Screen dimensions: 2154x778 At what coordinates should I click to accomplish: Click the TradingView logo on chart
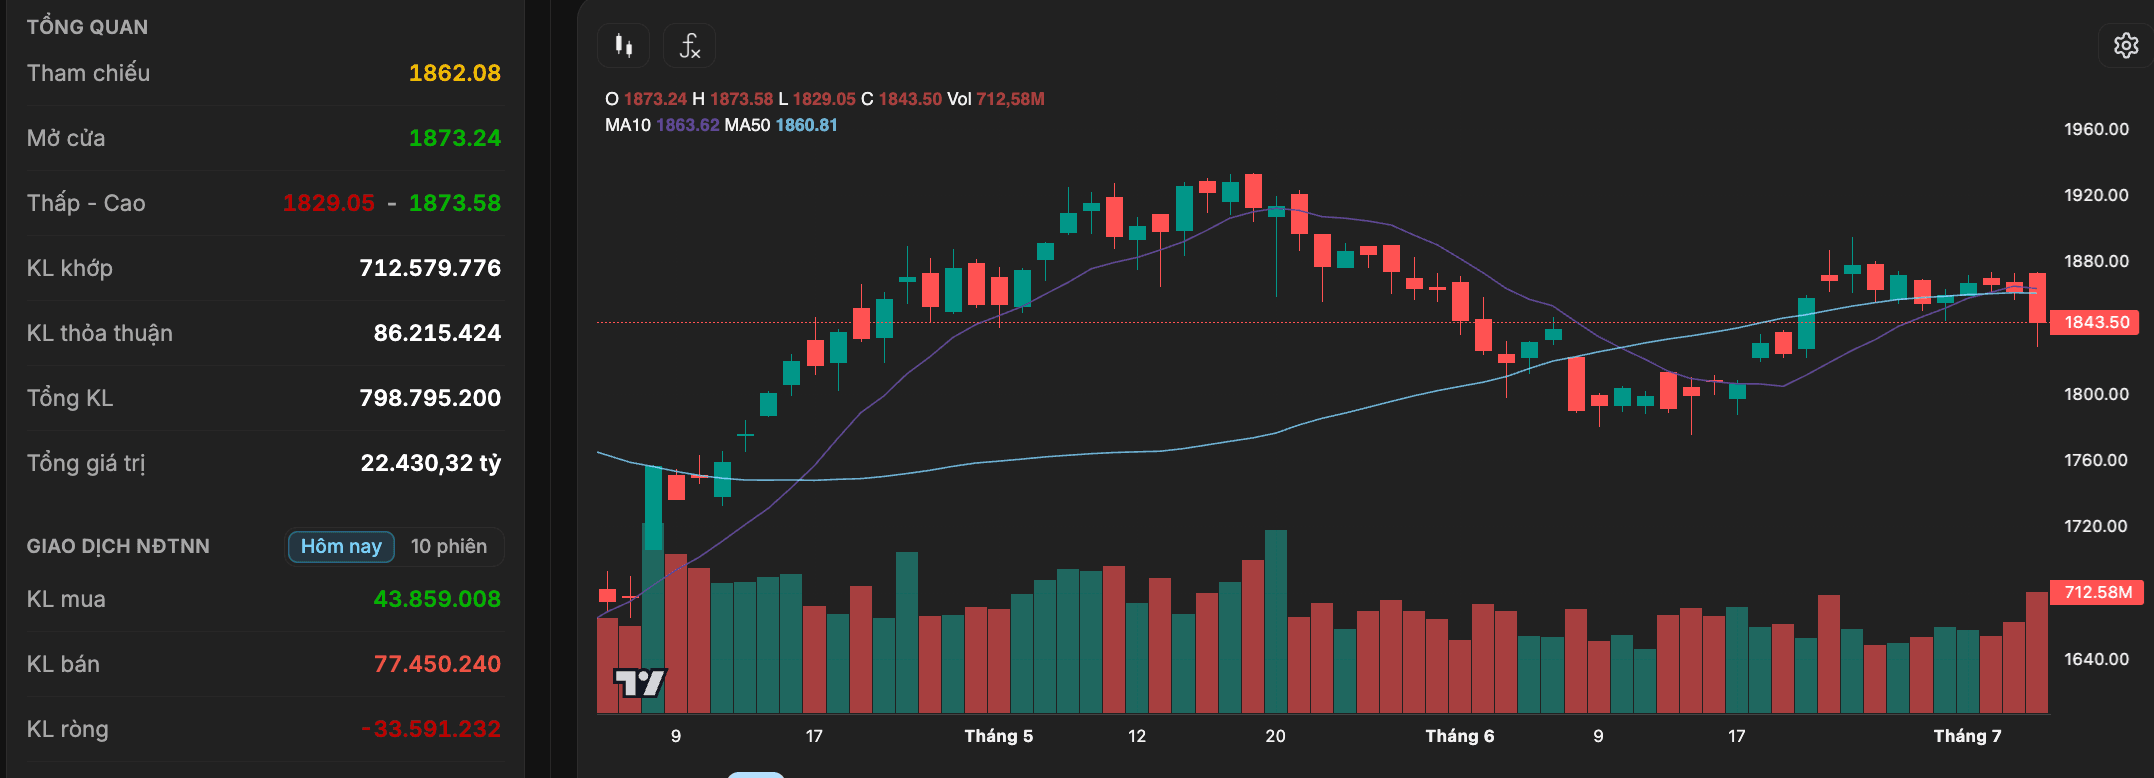click(640, 683)
